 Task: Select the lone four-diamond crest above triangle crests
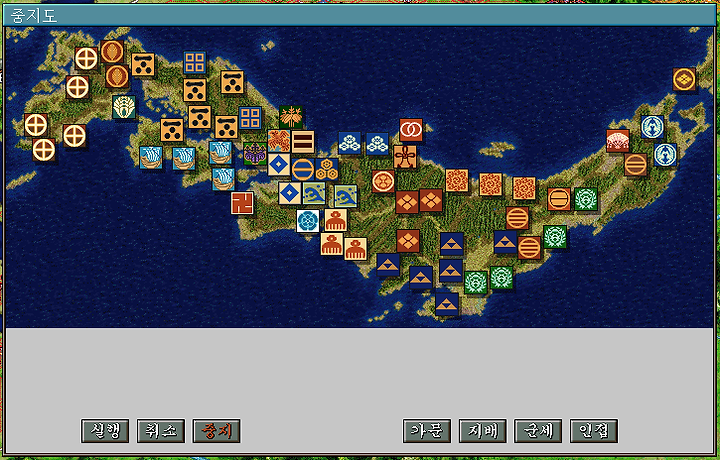(408, 241)
